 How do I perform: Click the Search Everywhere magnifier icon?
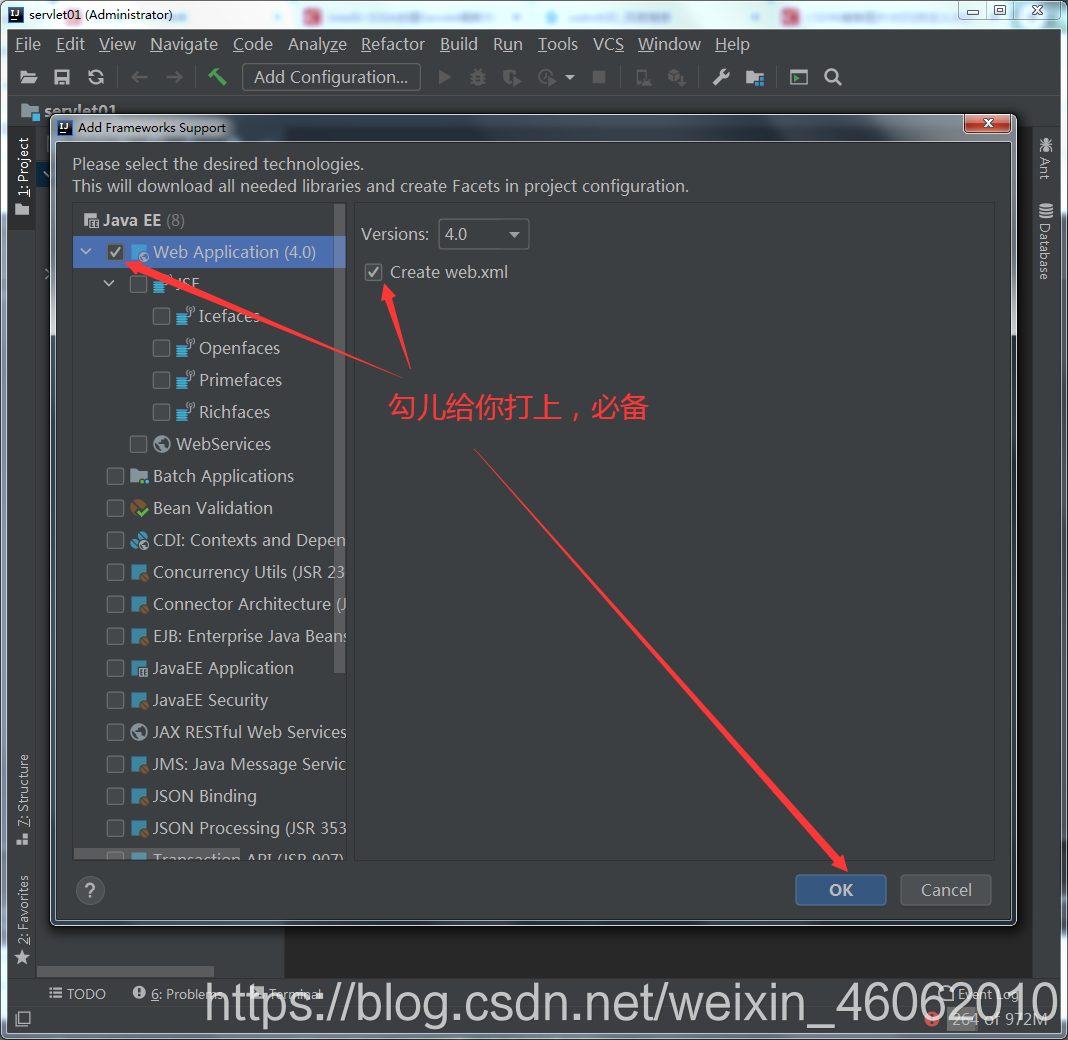pos(832,77)
